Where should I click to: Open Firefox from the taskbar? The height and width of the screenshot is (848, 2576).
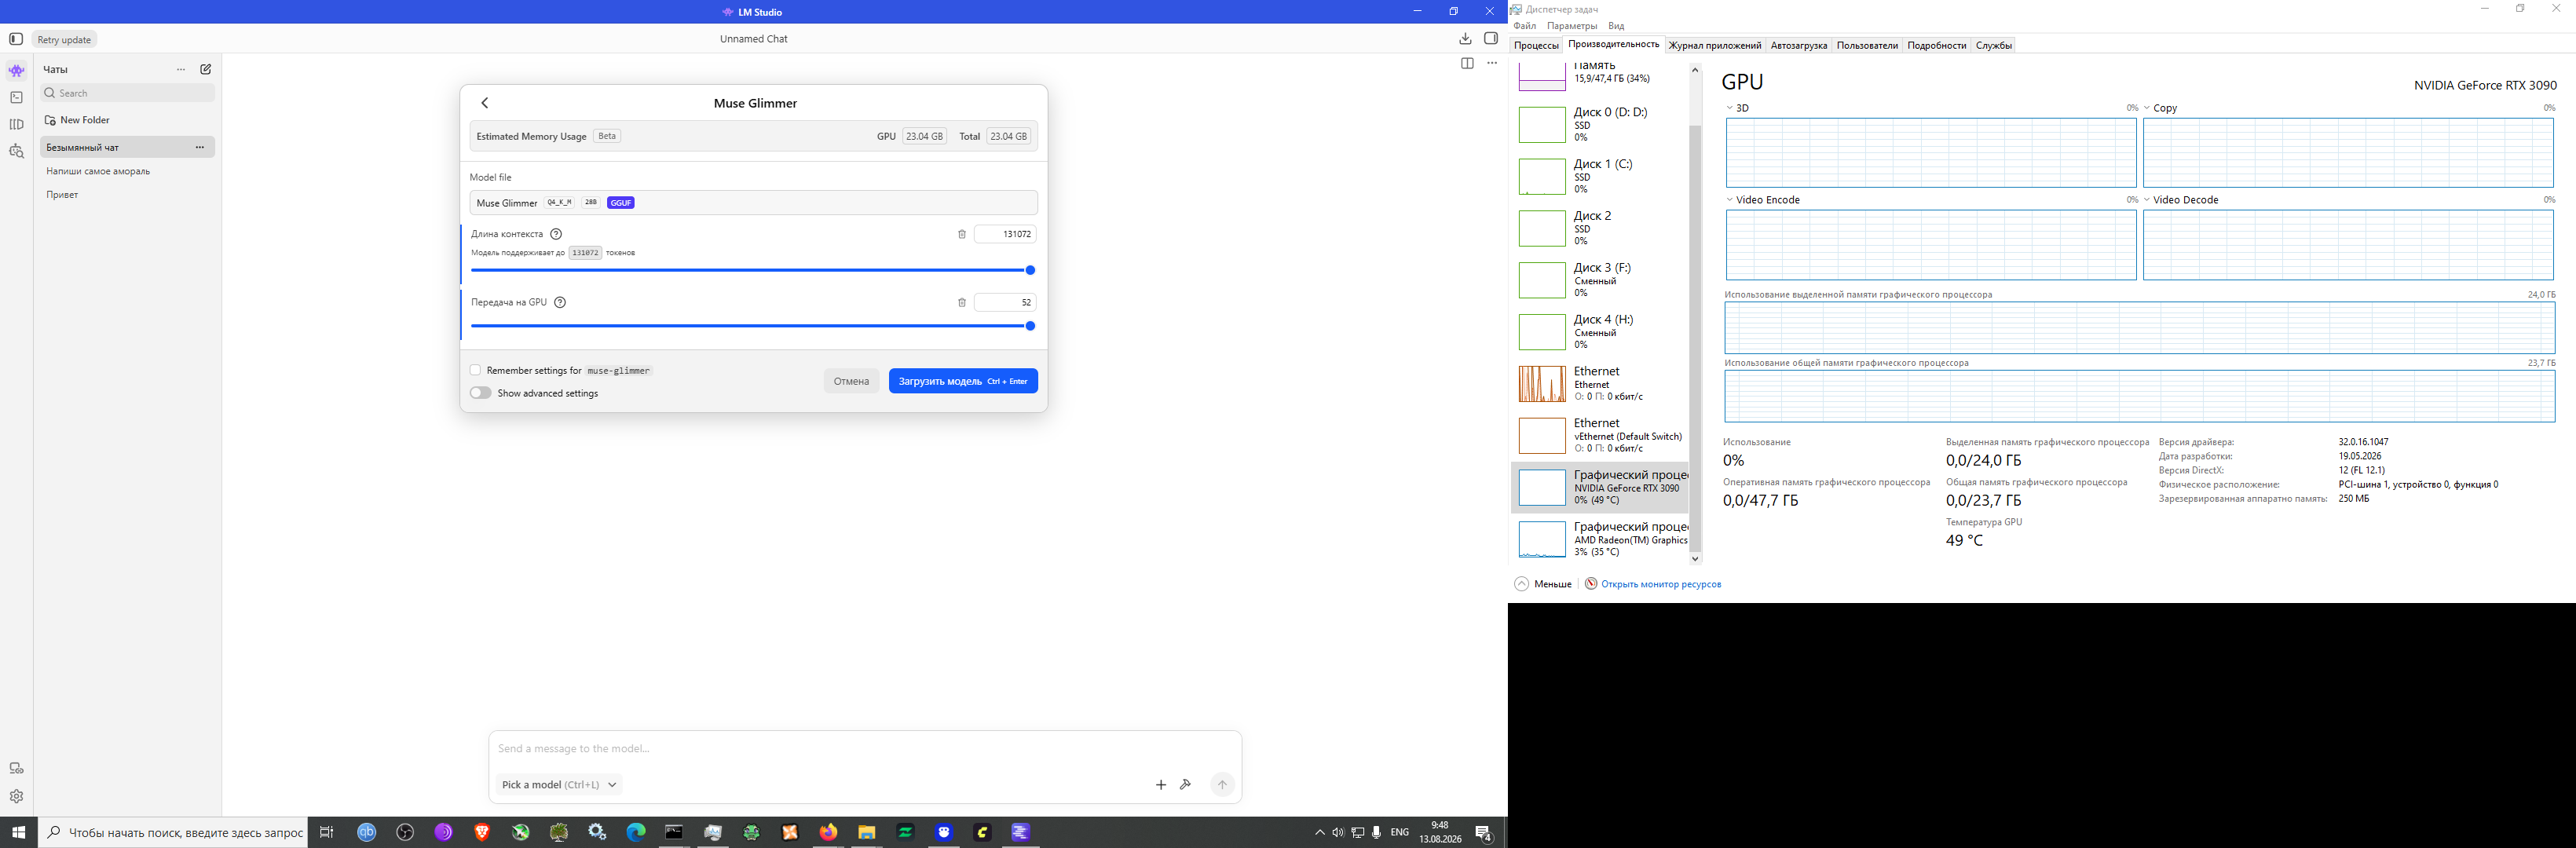[828, 832]
